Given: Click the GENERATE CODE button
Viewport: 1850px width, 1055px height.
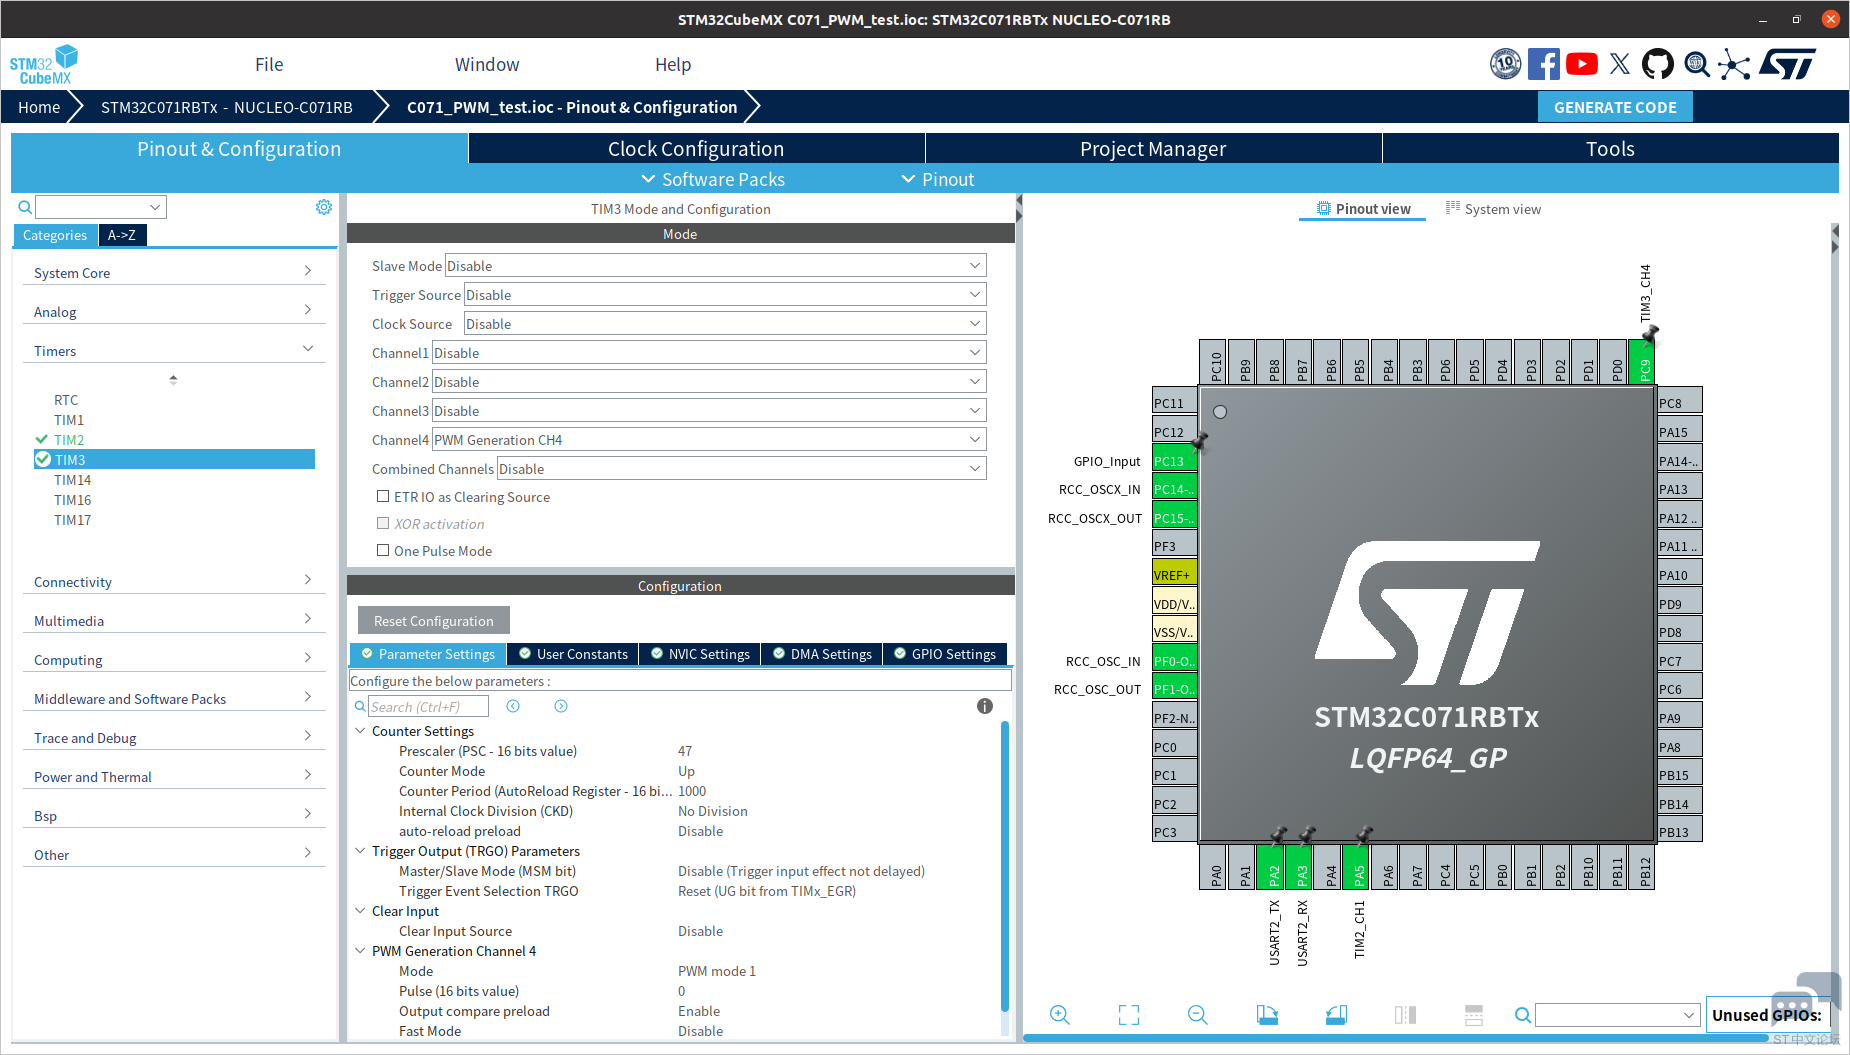Looking at the screenshot, I should pyautogui.click(x=1615, y=107).
